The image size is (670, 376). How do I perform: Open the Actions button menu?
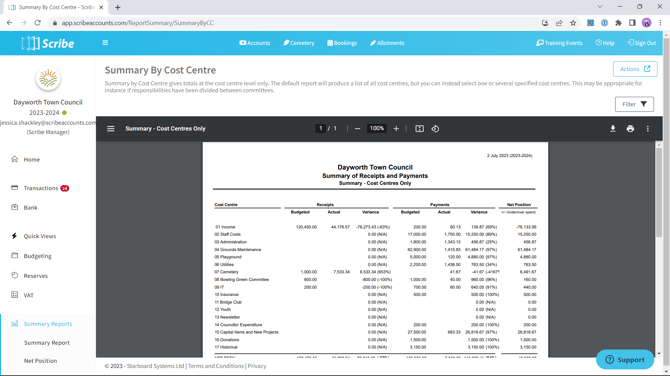tap(635, 69)
